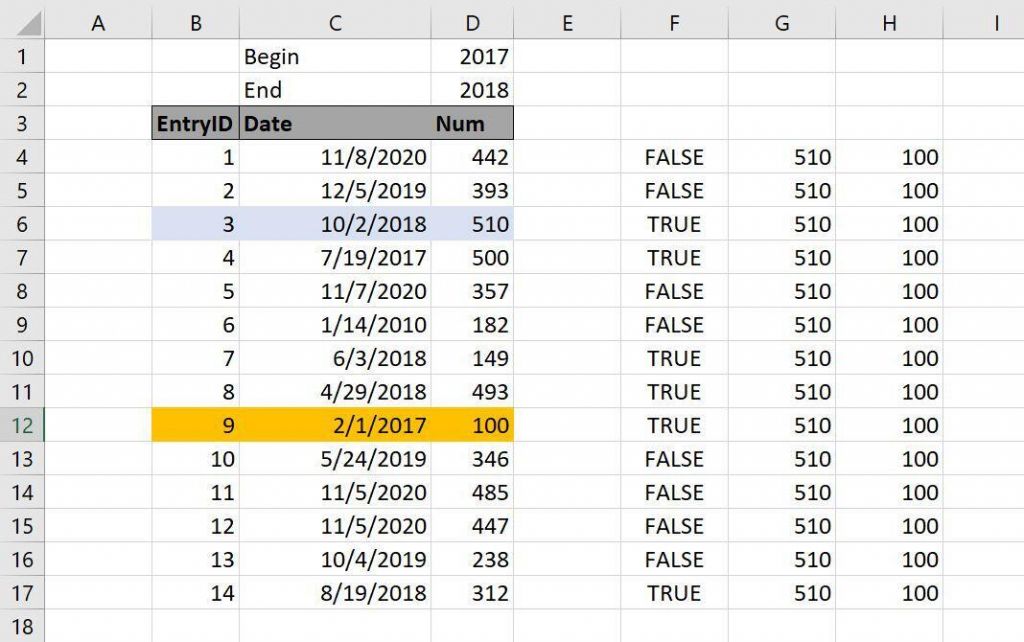Click the Begin label cell
Image resolution: width=1024 pixels, height=642 pixels.
click(335, 57)
